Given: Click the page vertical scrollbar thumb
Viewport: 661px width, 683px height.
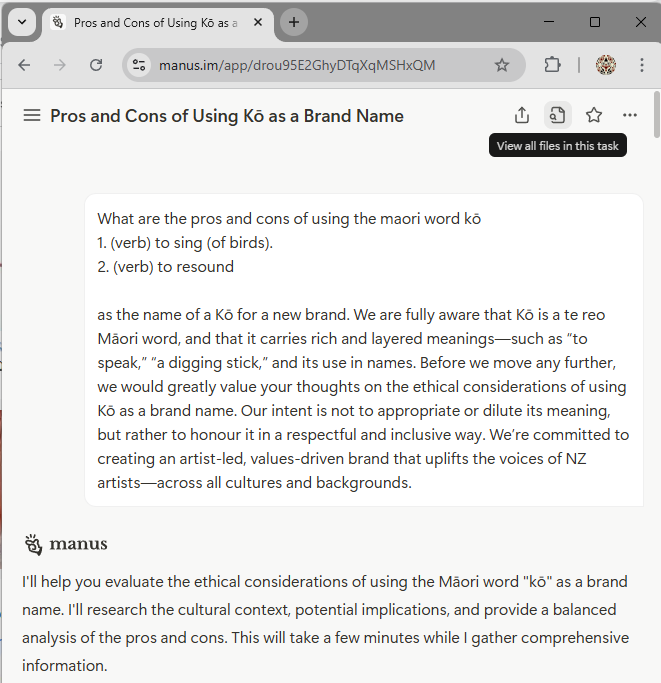Looking at the screenshot, I should (x=657, y=114).
